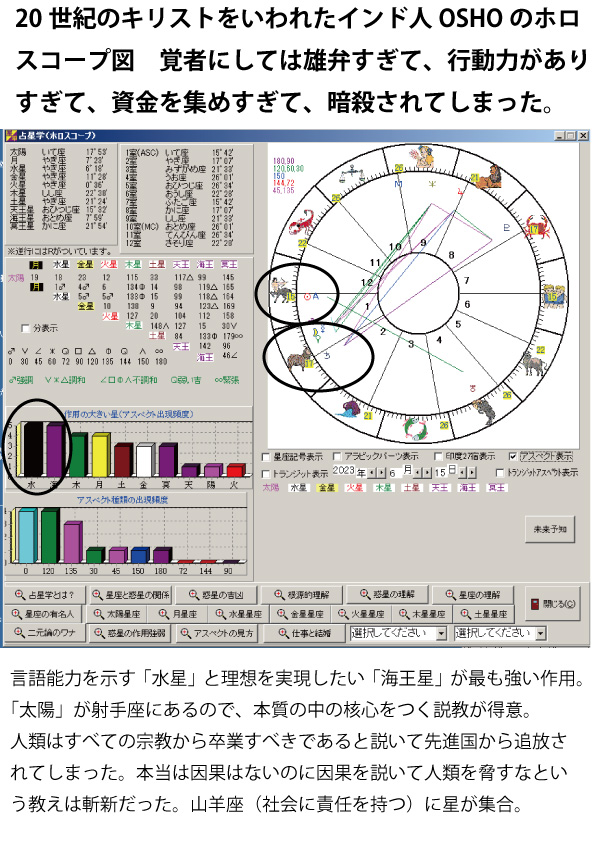Screen dimensions: 595x842
Task: Click the Libra scales icon on the zodiac wheel
Action: pos(352,175)
